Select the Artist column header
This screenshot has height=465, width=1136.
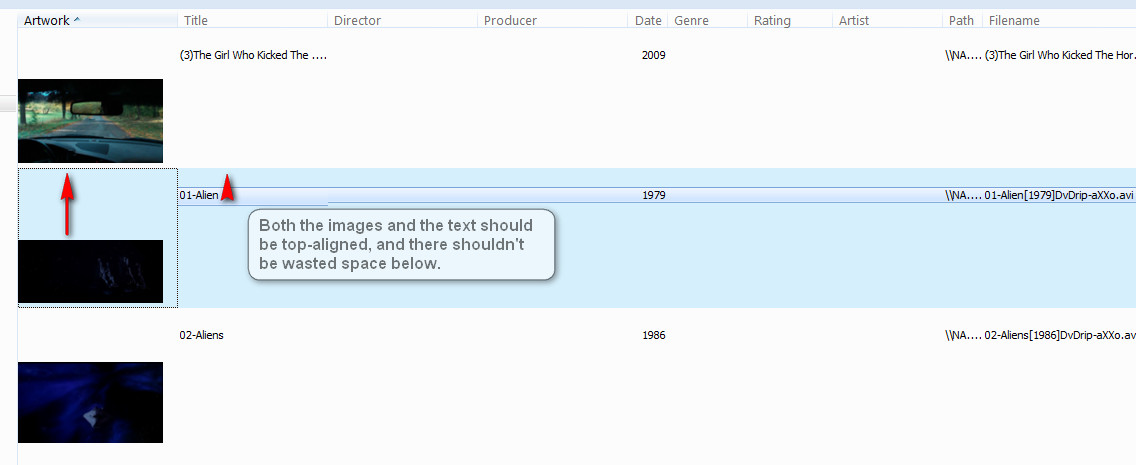[x=854, y=20]
